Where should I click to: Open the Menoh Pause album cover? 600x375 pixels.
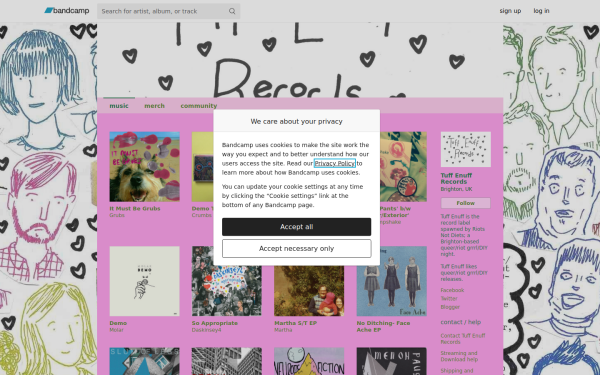pyautogui.click(x=391, y=361)
